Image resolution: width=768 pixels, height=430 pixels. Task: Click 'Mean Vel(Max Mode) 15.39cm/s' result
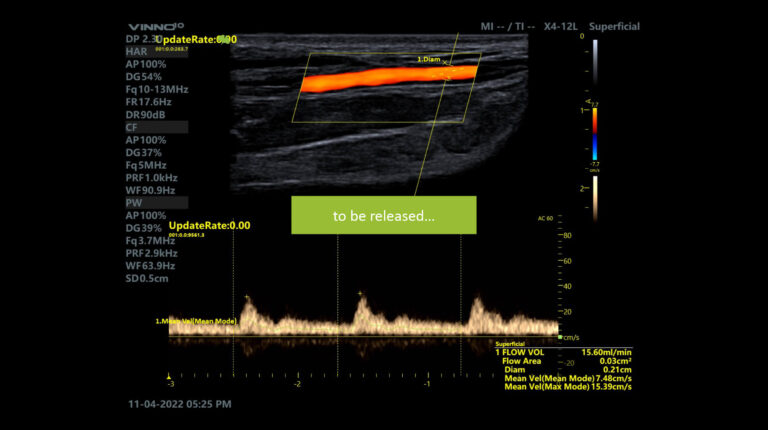click(568, 387)
